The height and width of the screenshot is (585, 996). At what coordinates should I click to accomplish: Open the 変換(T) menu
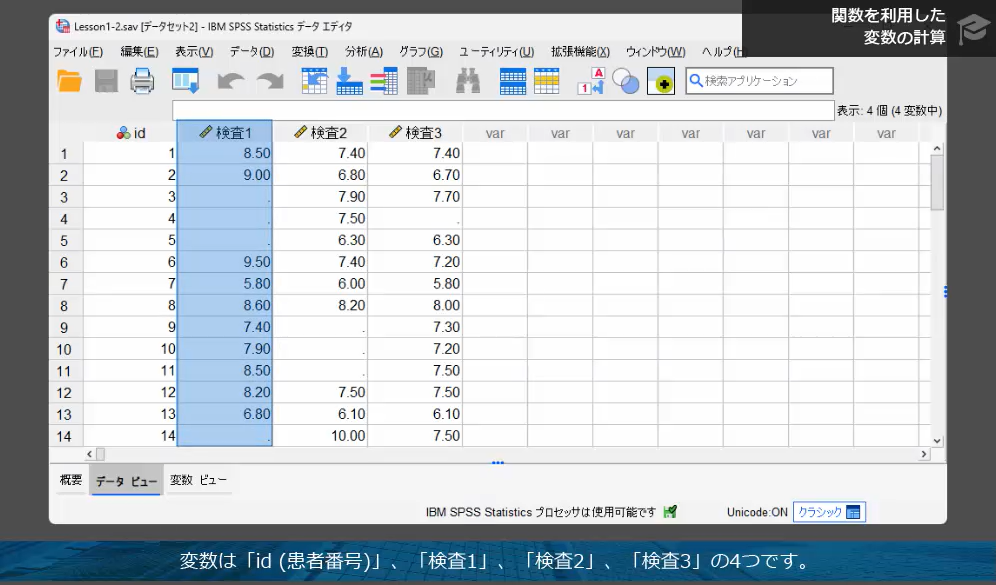(309, 52)
